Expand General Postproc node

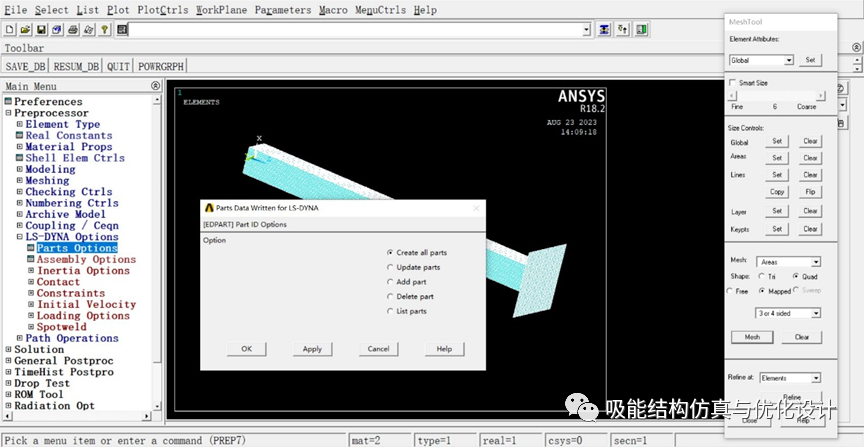pyautogui.click(x=8, y=360)
